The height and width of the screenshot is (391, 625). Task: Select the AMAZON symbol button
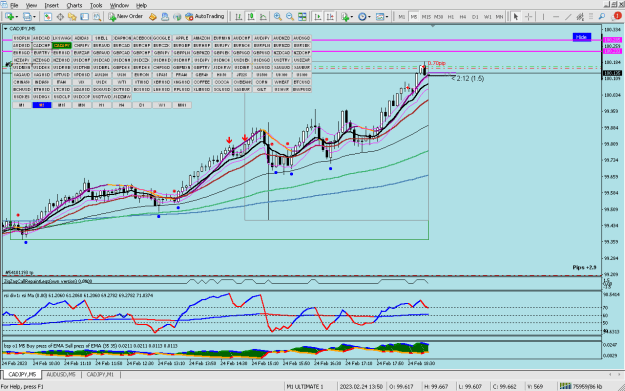click(202, 38)
